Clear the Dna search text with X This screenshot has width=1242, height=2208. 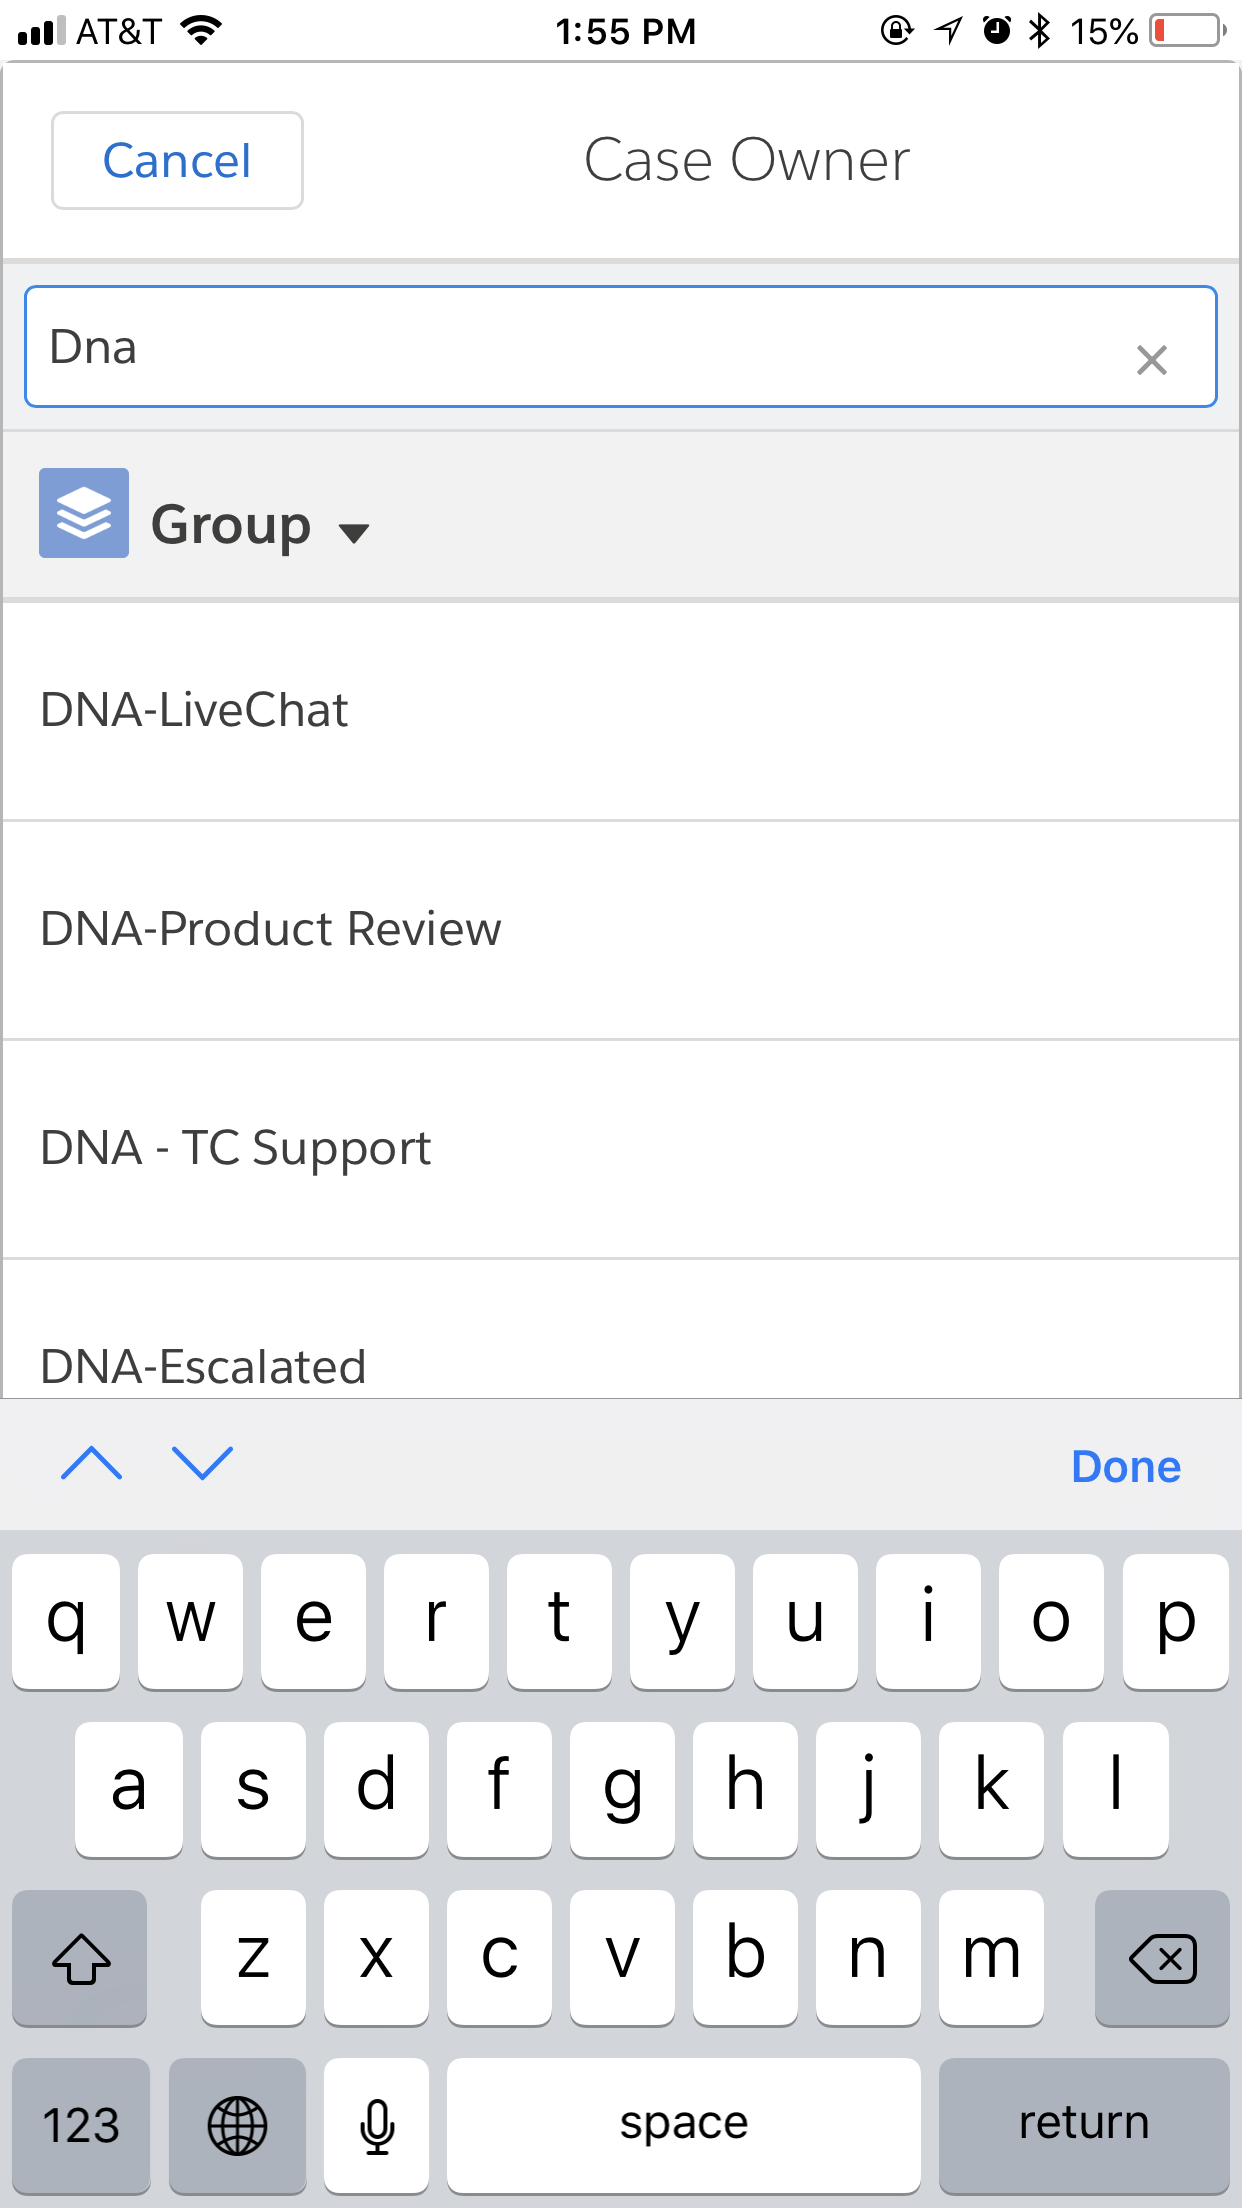coord(1151,360)
